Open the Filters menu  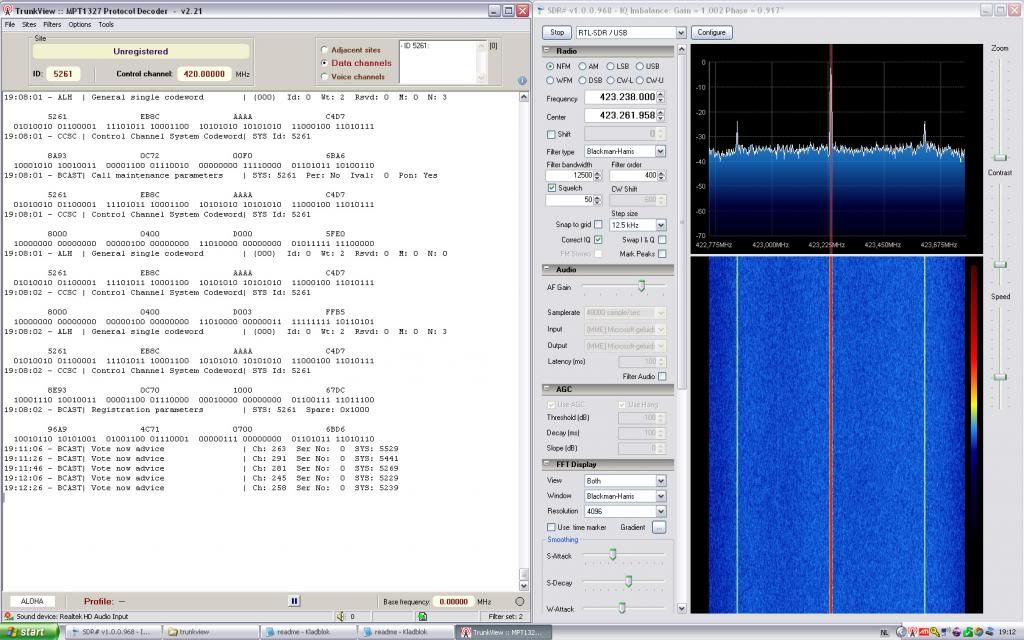tap(52, 24)
